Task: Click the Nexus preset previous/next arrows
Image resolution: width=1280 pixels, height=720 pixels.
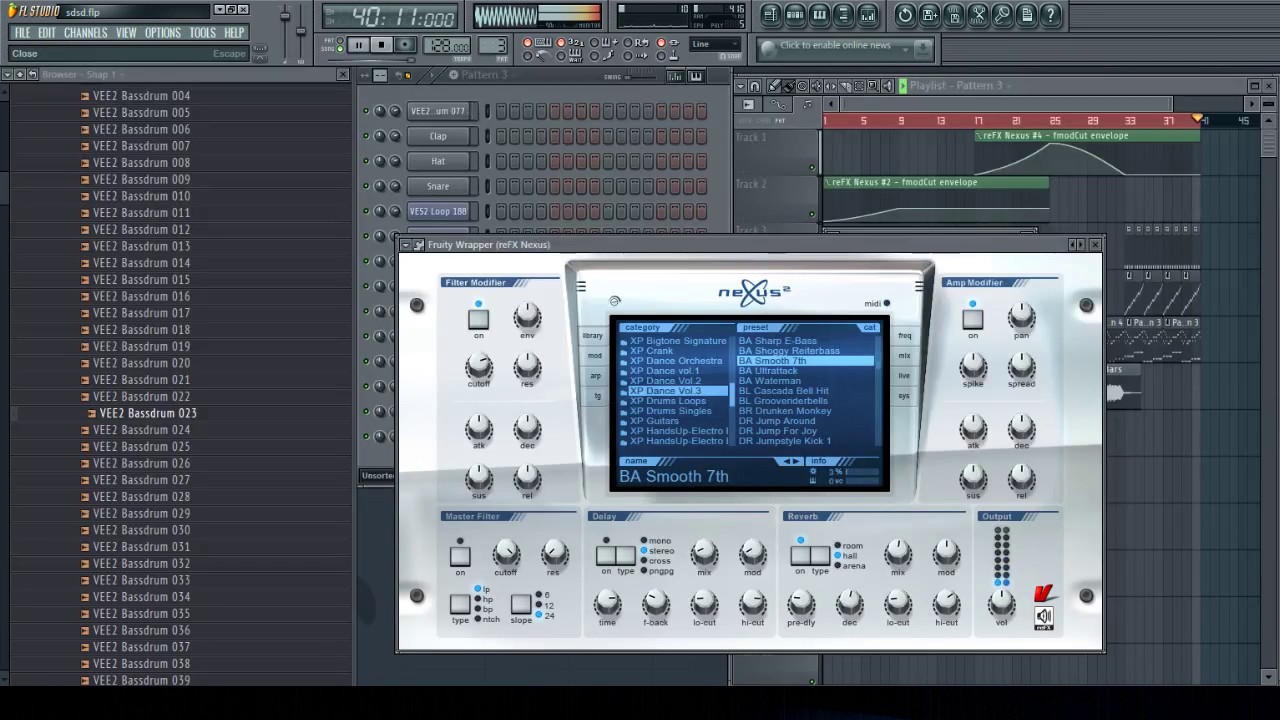Action: click(x=791, y=461)
